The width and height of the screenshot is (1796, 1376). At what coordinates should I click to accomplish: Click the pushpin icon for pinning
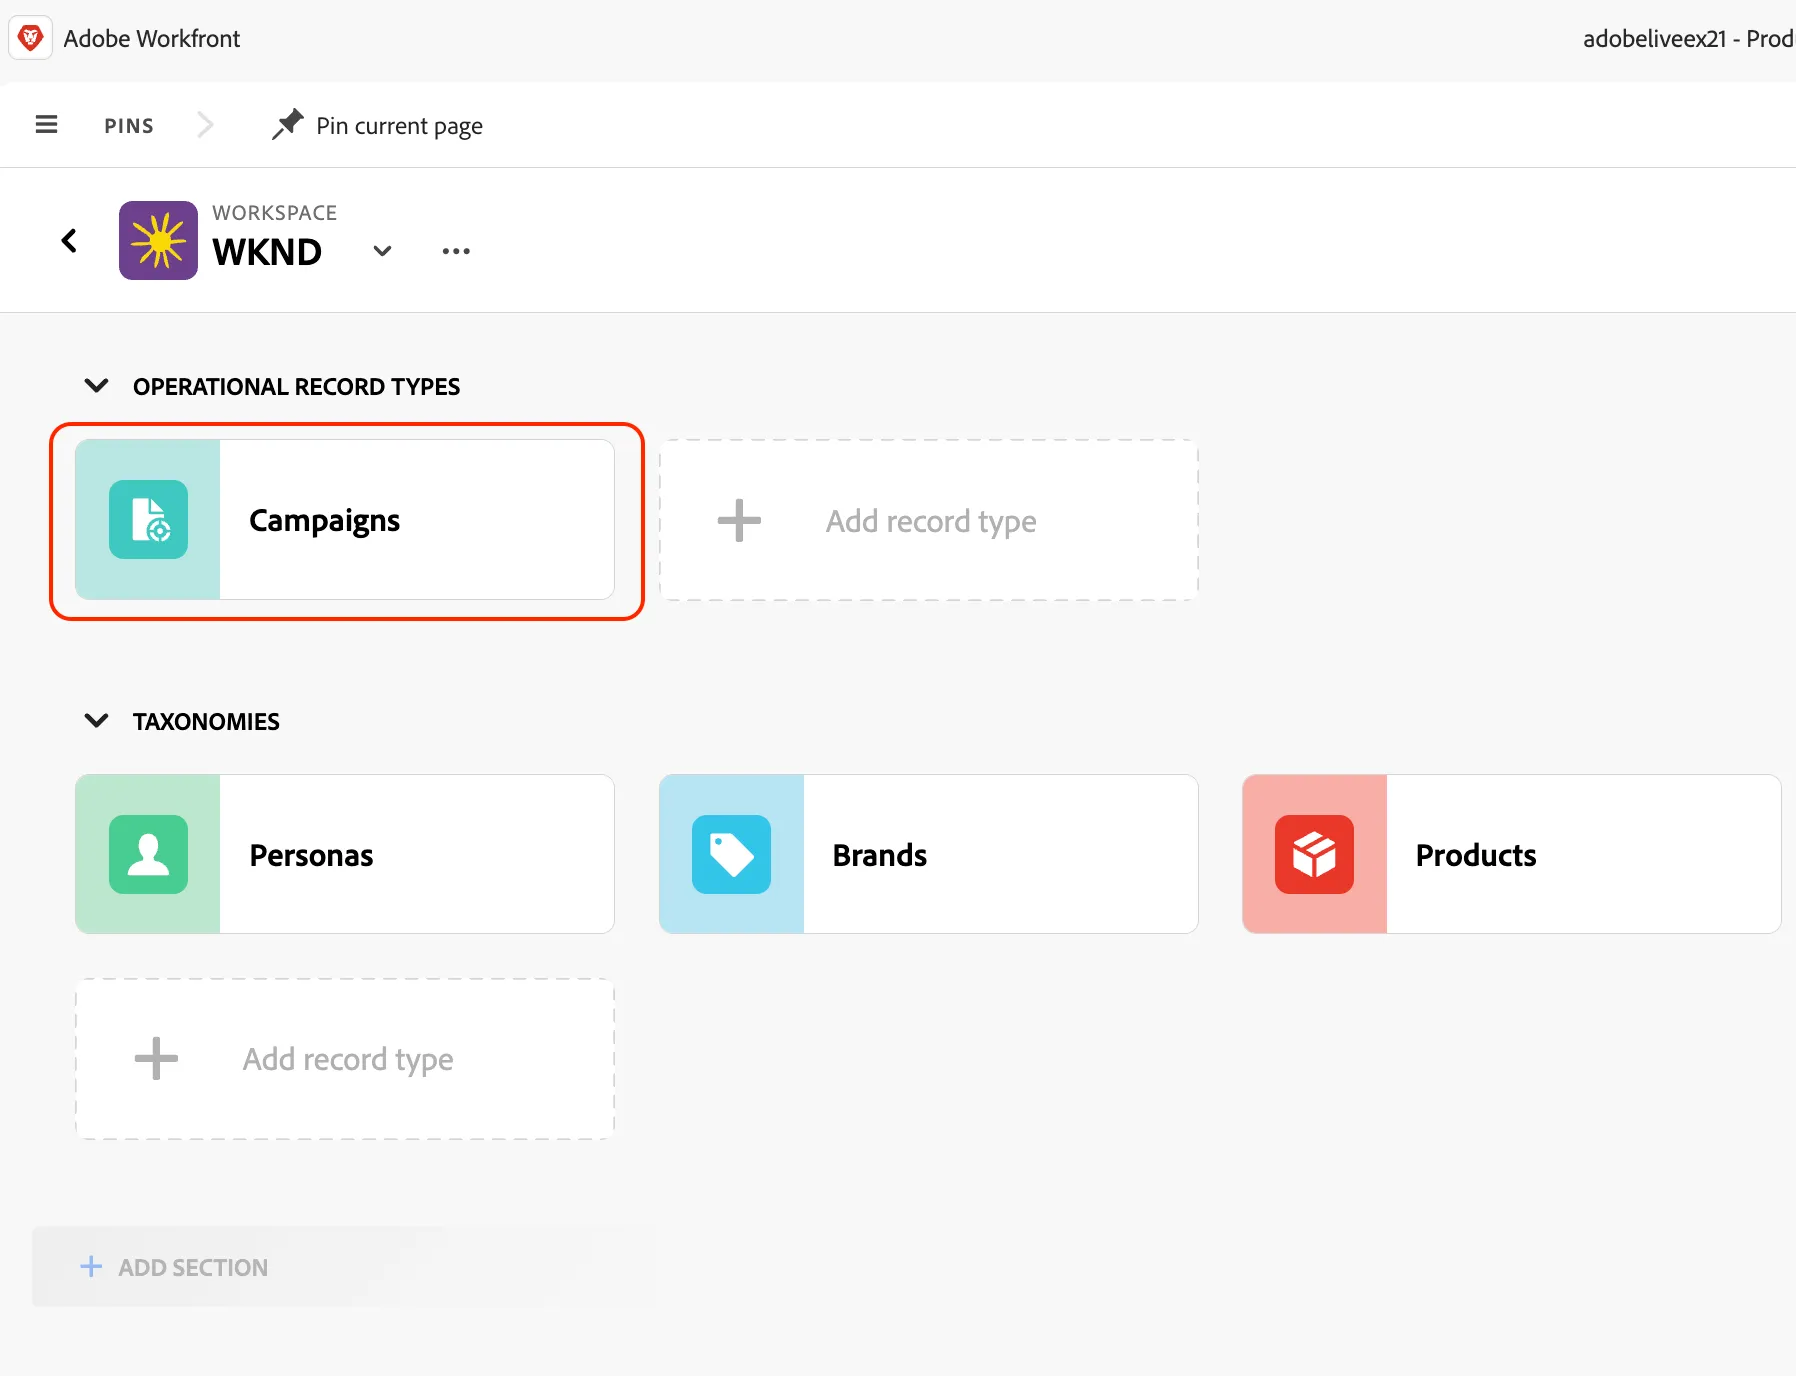click(288, 125)
